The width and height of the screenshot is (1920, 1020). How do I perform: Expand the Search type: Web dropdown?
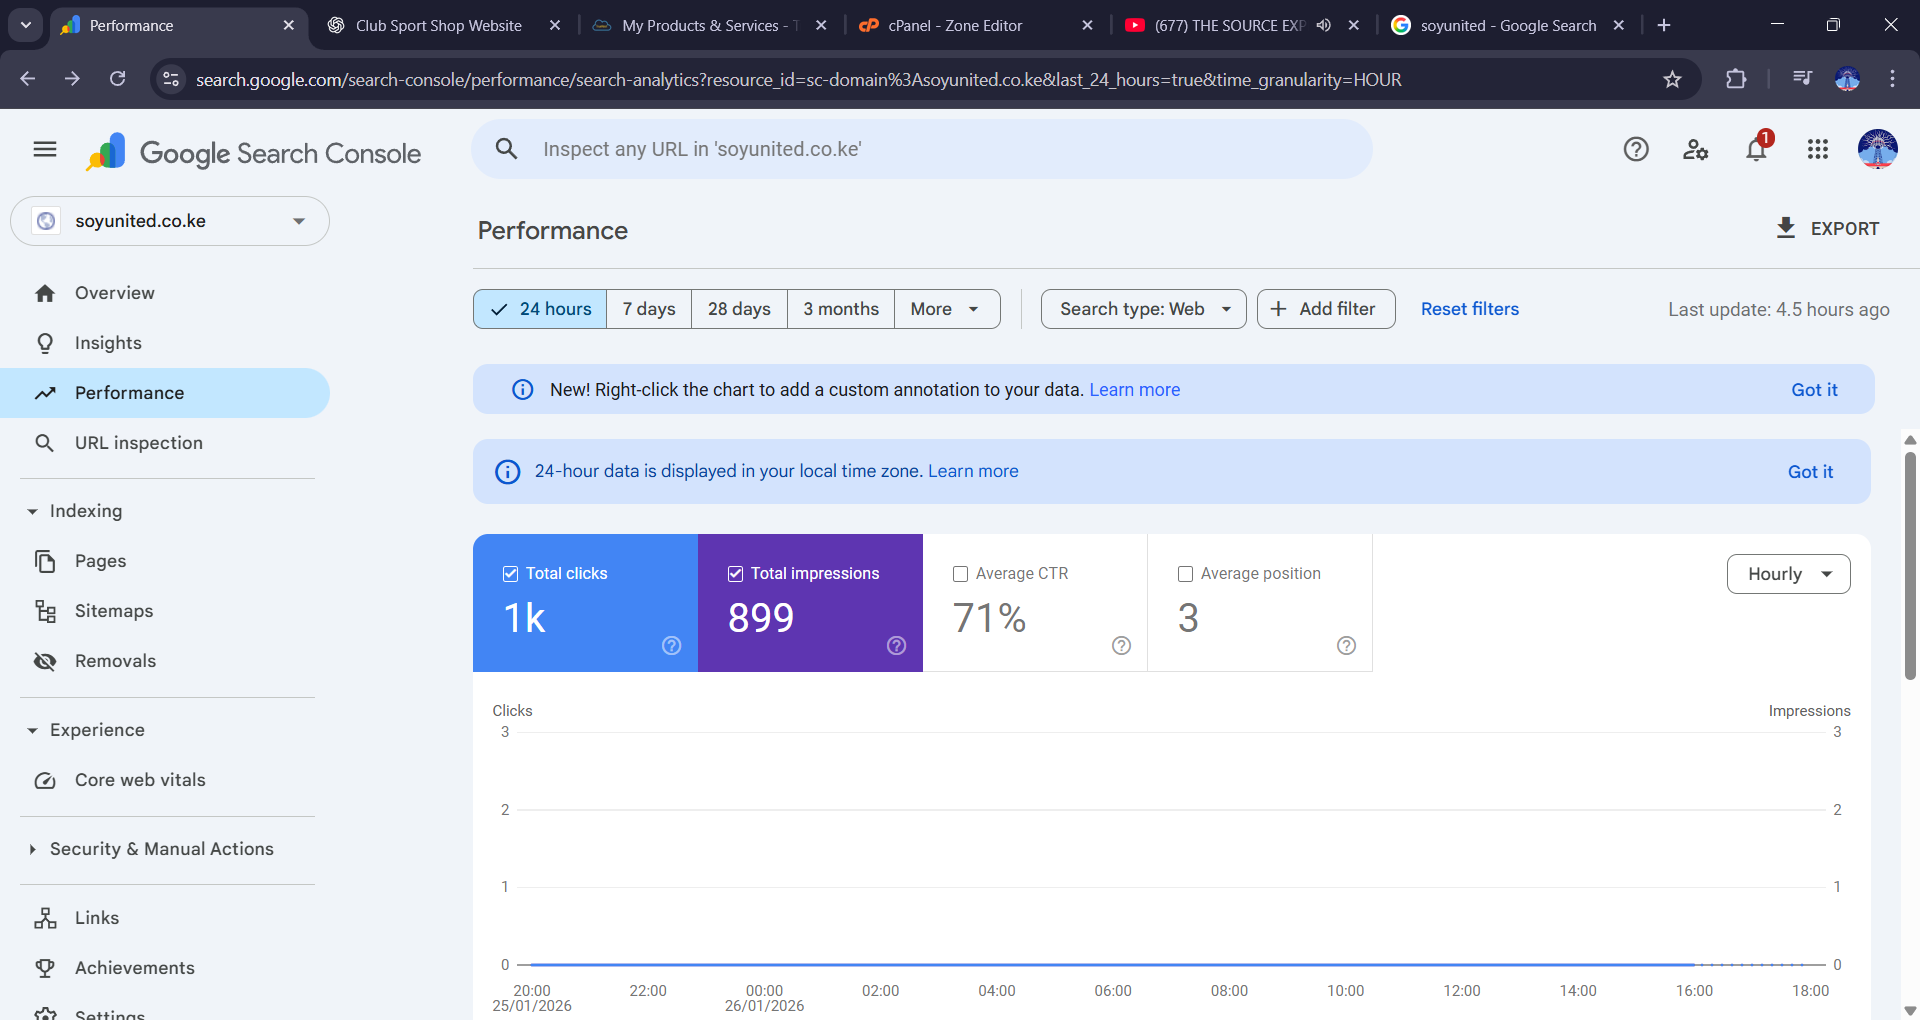click(1143, 309)
